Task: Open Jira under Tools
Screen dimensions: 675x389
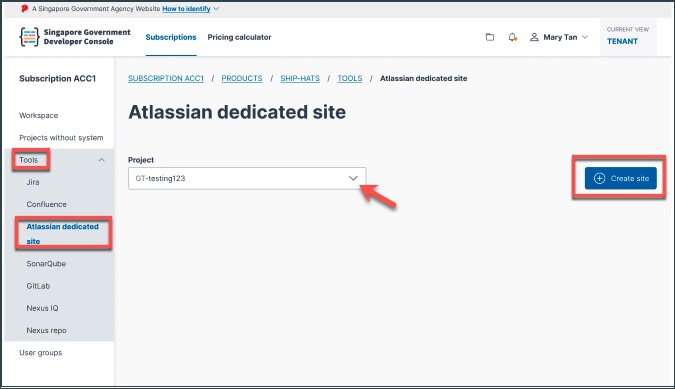Action: point(33,182)
